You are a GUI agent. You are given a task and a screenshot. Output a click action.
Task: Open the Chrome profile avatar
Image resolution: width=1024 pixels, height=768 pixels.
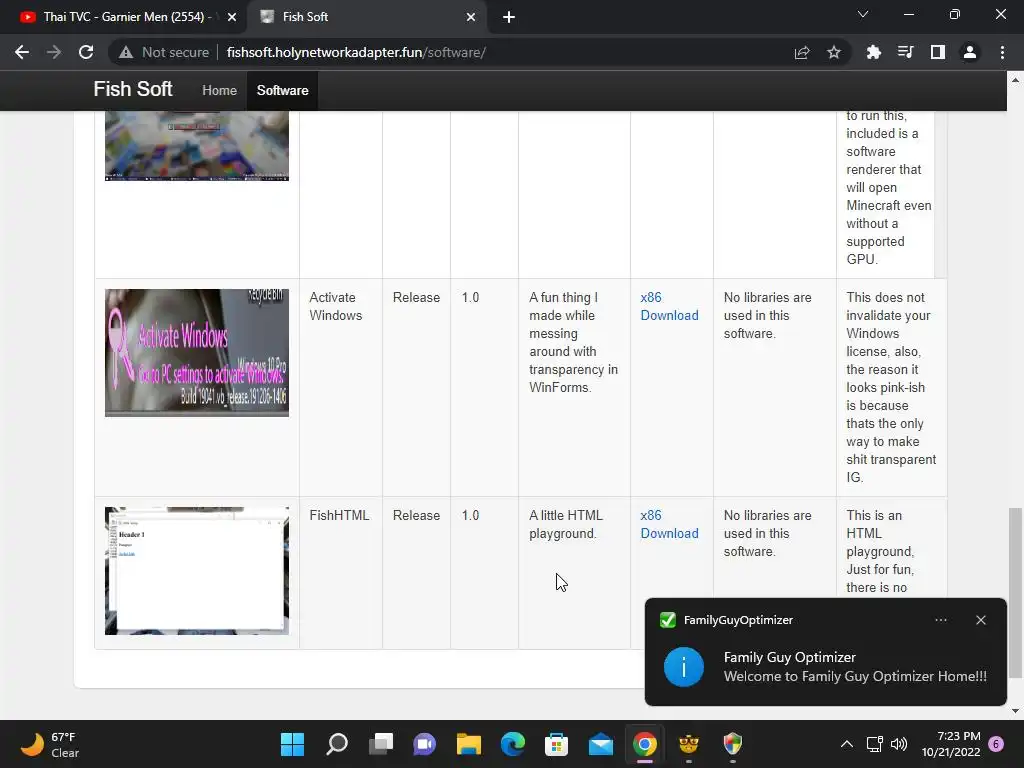[970, 52]
